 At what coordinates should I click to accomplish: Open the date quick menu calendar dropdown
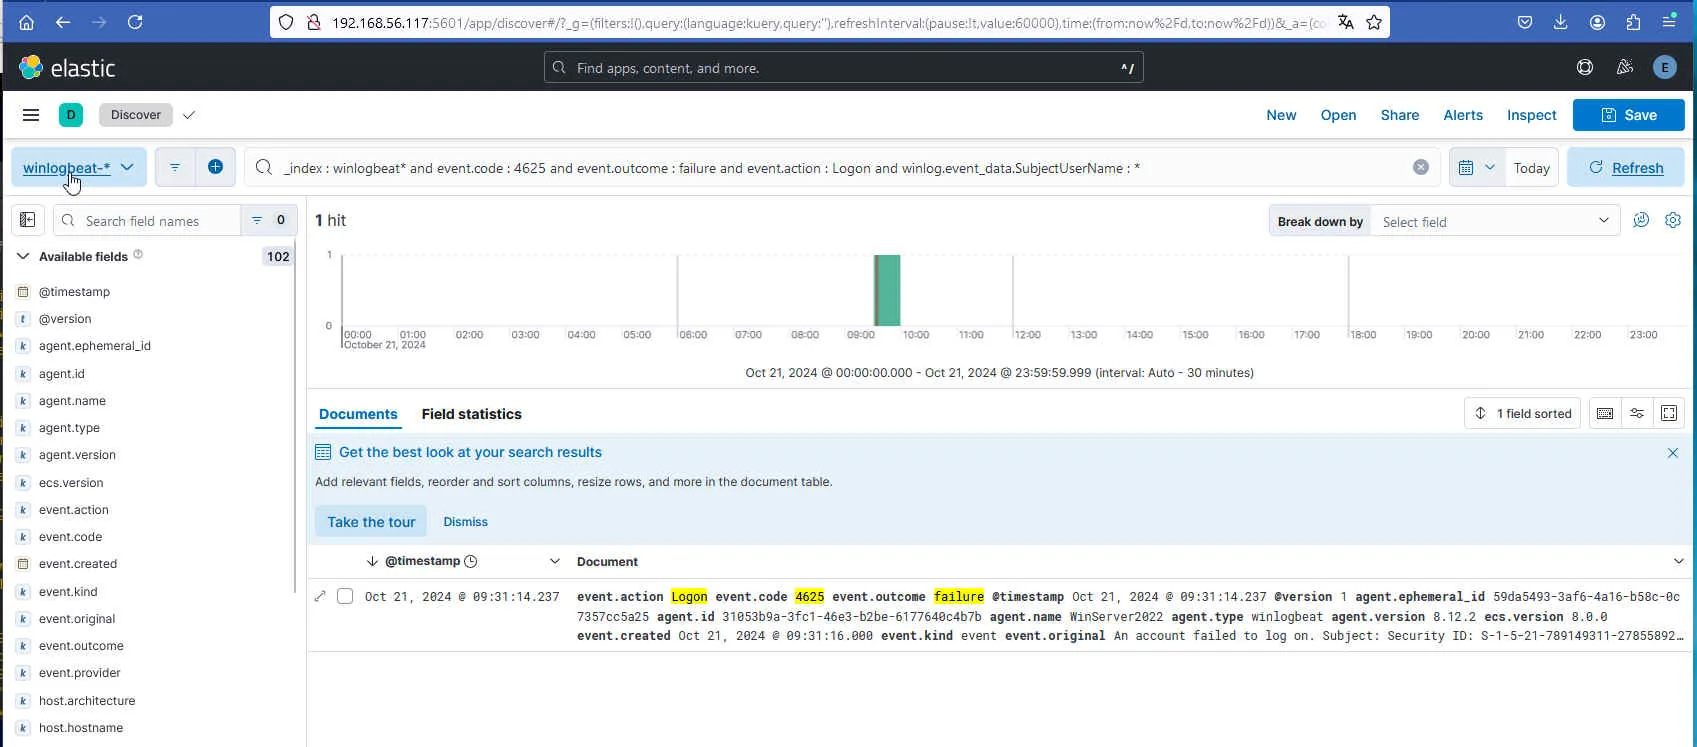click(1476, 168)
